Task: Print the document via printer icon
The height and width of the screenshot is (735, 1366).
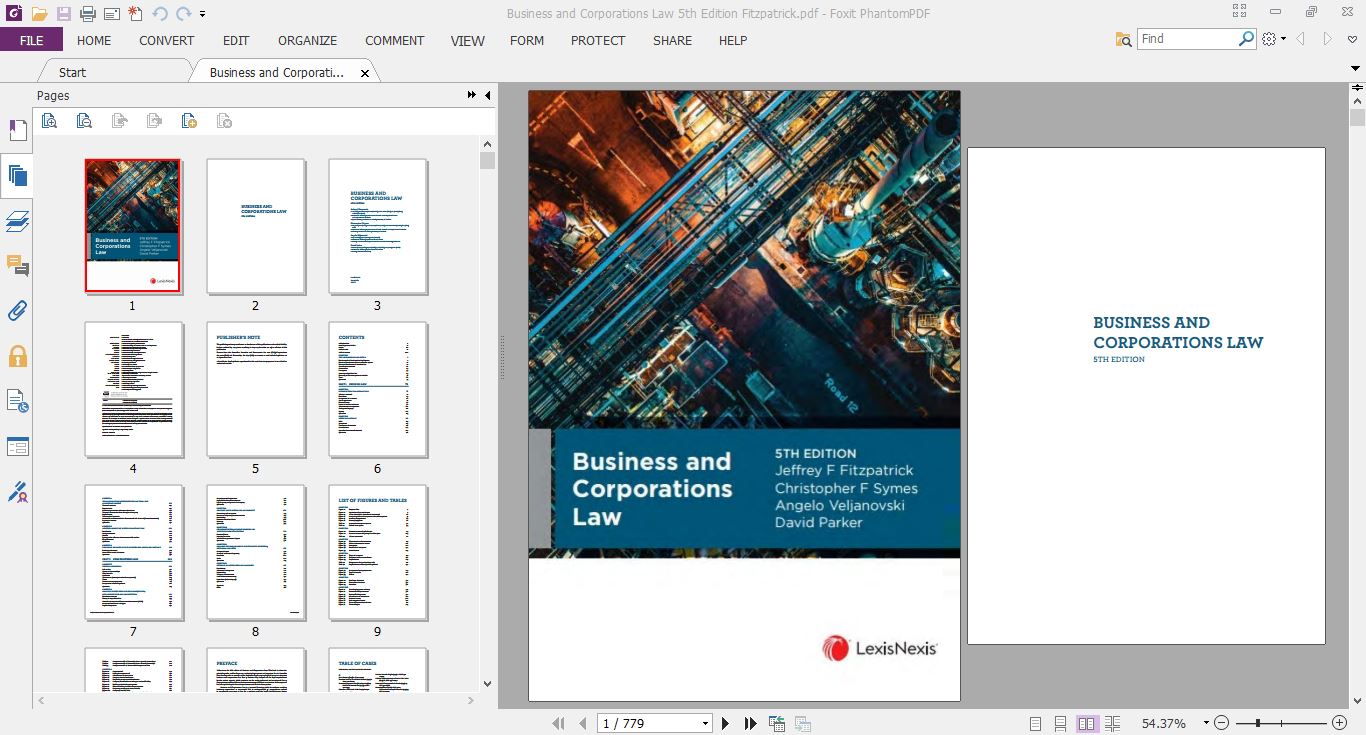Action: [x=88, y=14]
